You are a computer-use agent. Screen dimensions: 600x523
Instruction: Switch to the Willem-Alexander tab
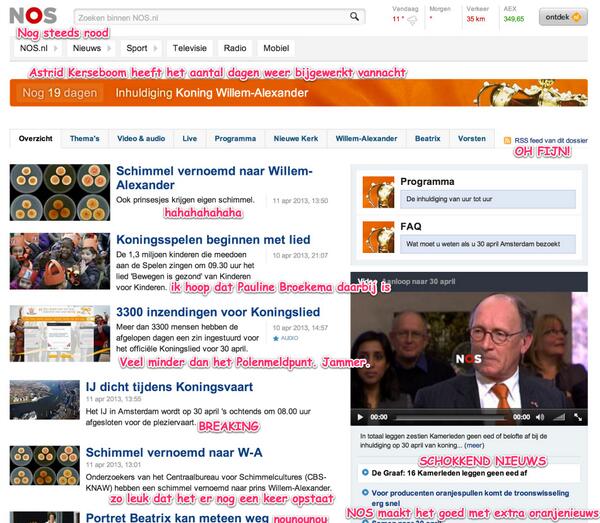tap(366, 138)
